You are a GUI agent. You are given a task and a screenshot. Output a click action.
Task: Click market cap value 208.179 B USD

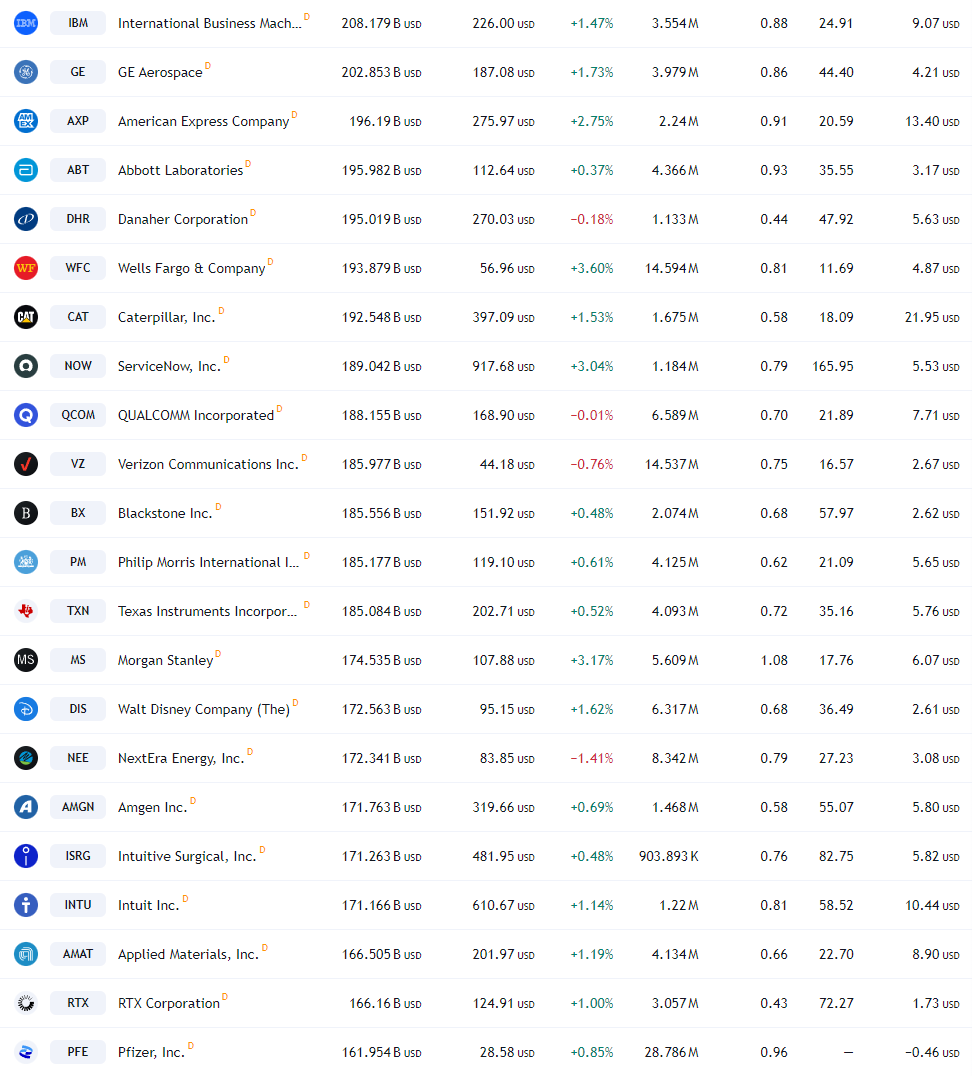[x=381, y=23]
